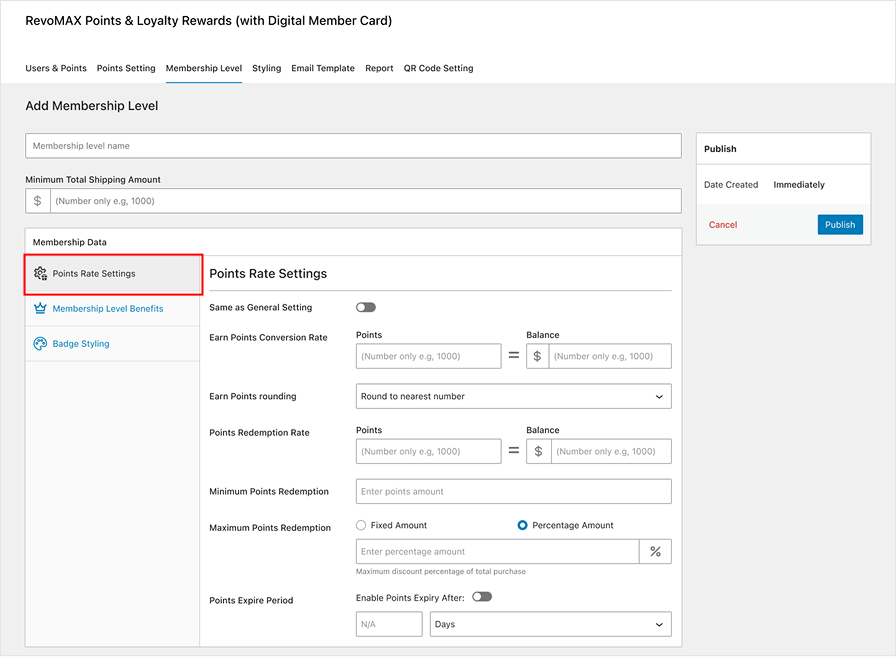Open the Earn Points rounding dropdown
This screenshot has height=657, width=896.
tap(513, 397)
